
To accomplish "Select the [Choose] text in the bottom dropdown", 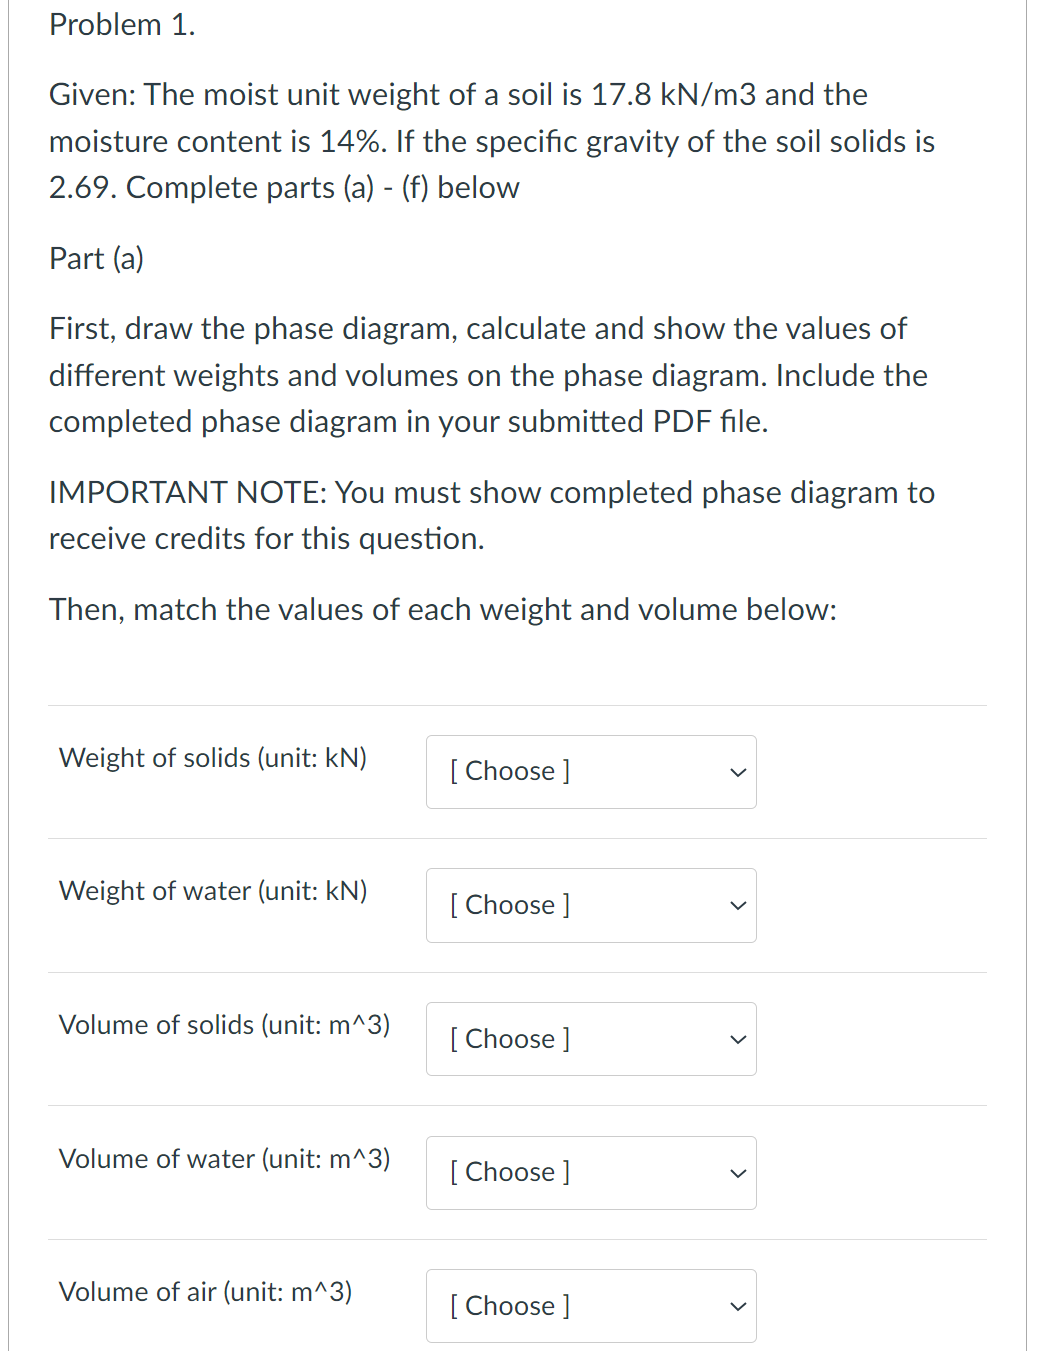I will (x=510, y=1306).
